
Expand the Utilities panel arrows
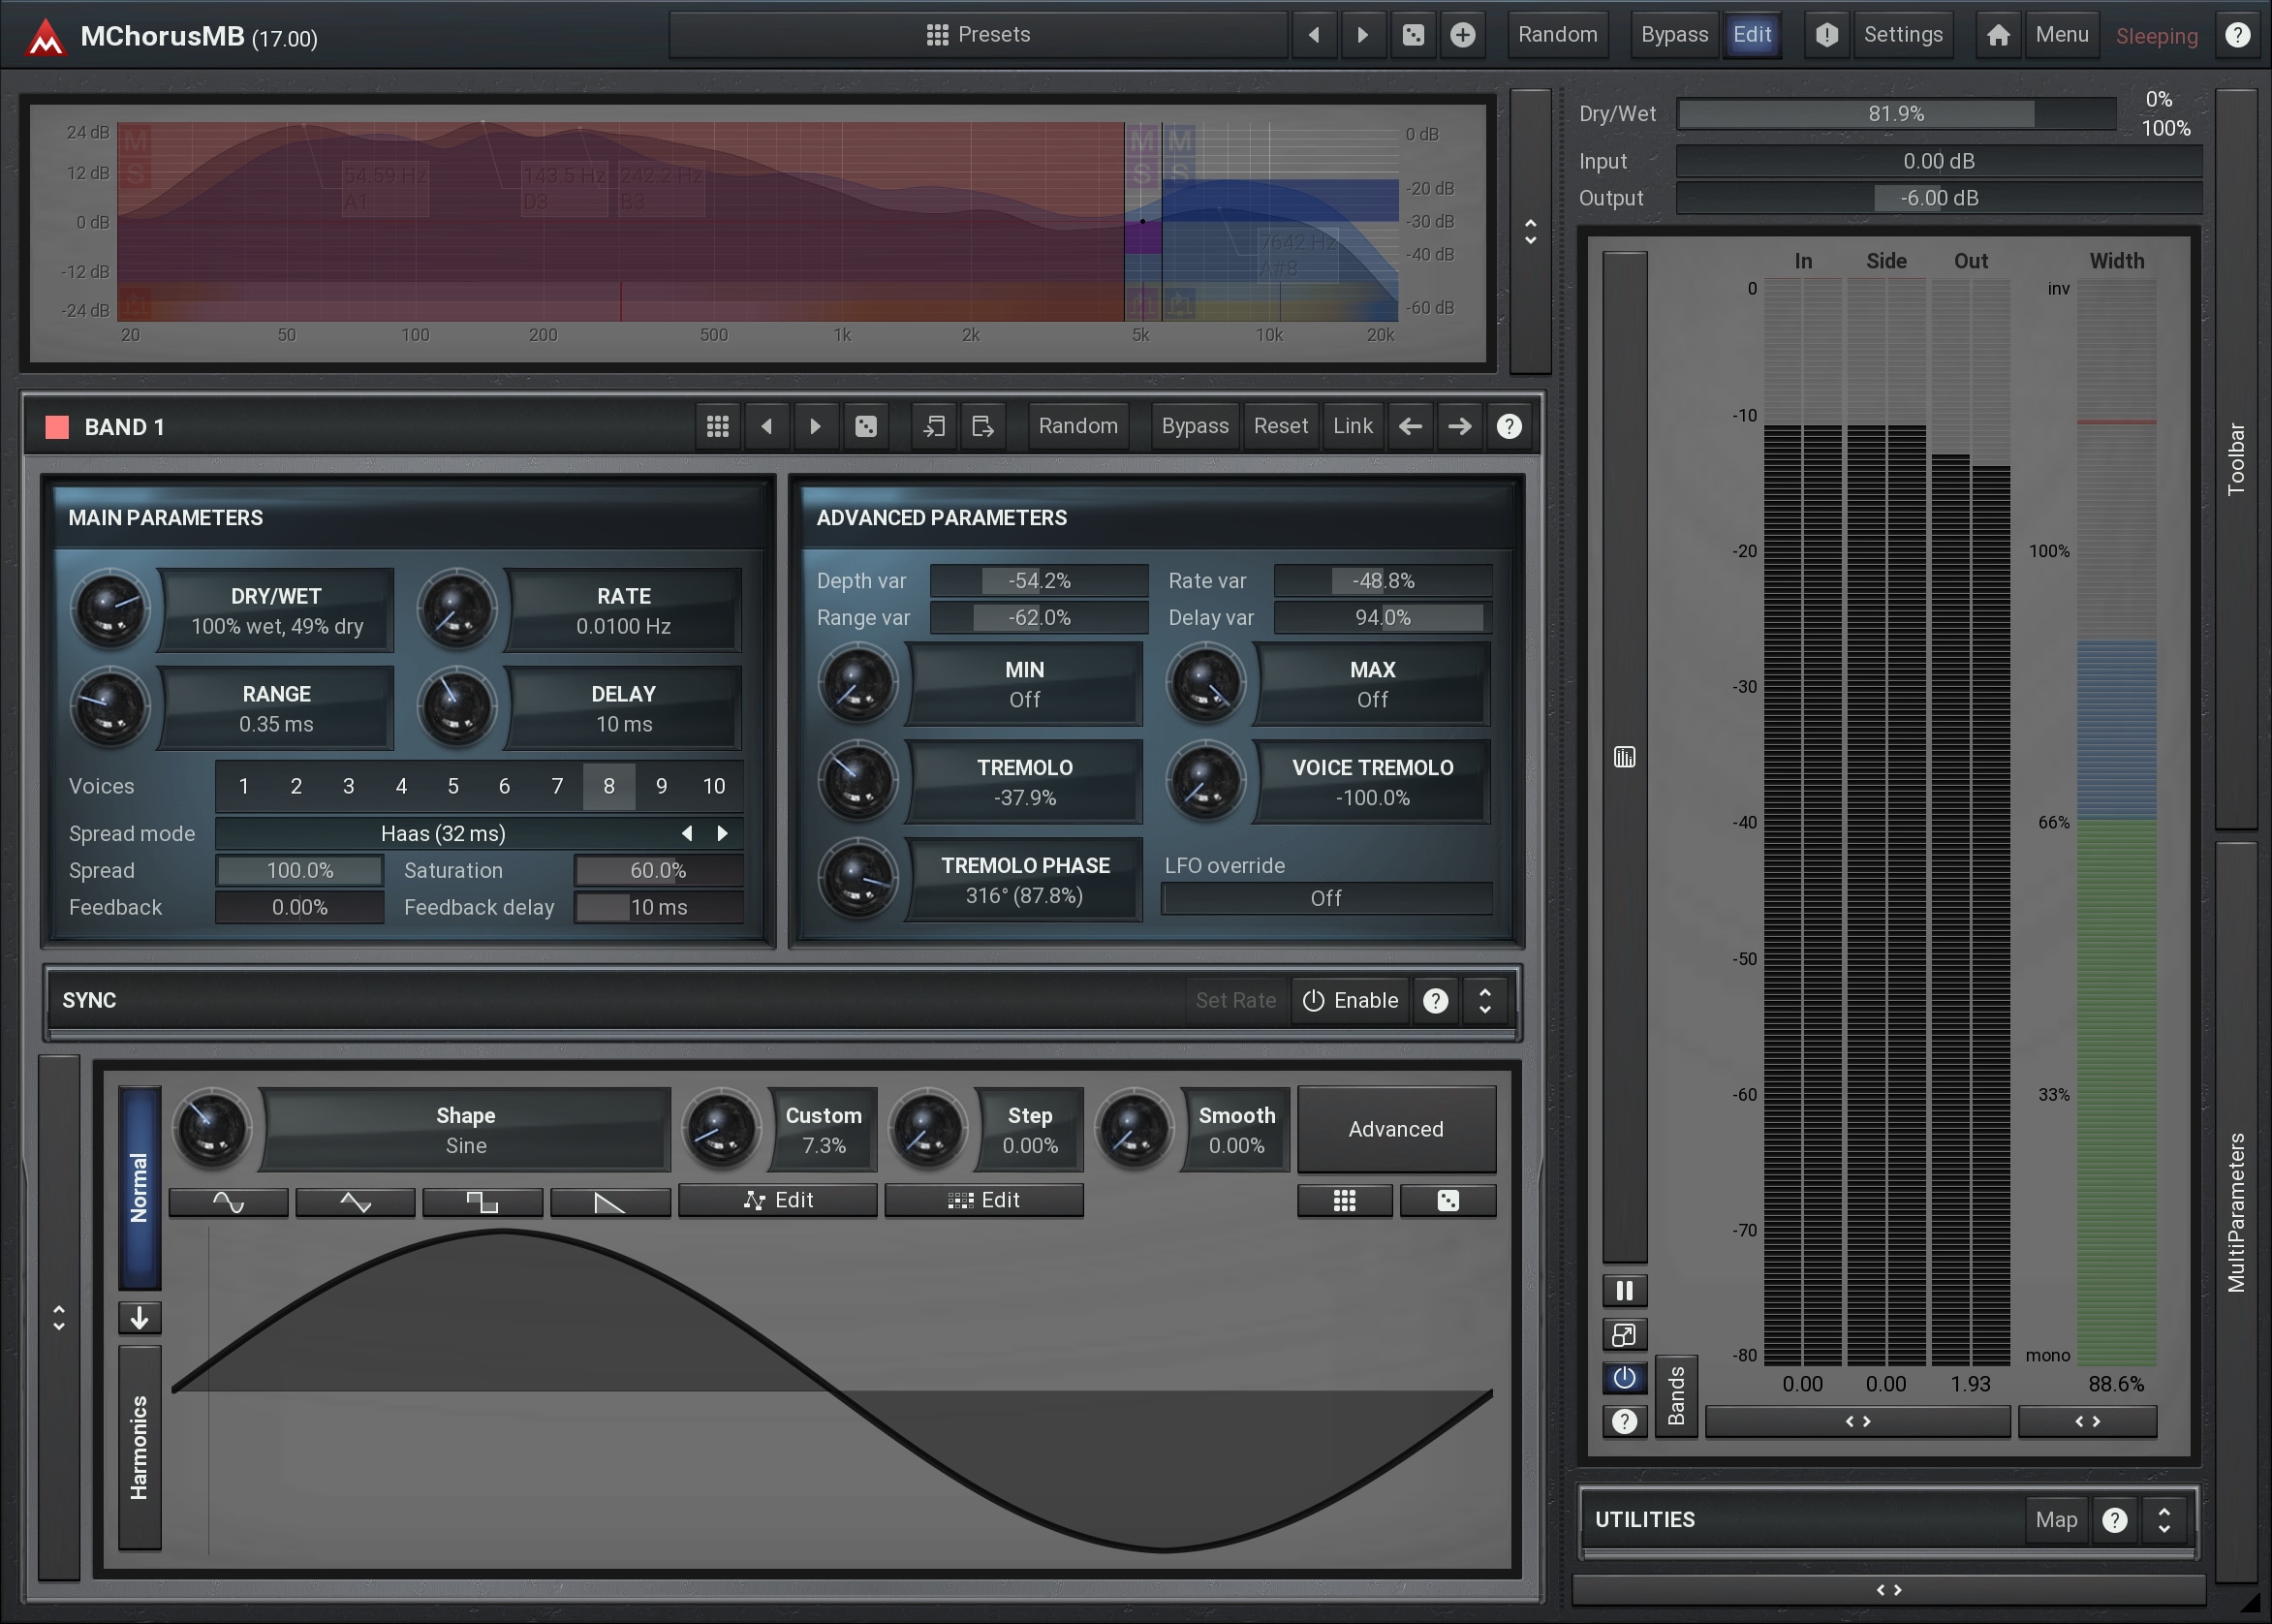(x=2164, y=1519)
